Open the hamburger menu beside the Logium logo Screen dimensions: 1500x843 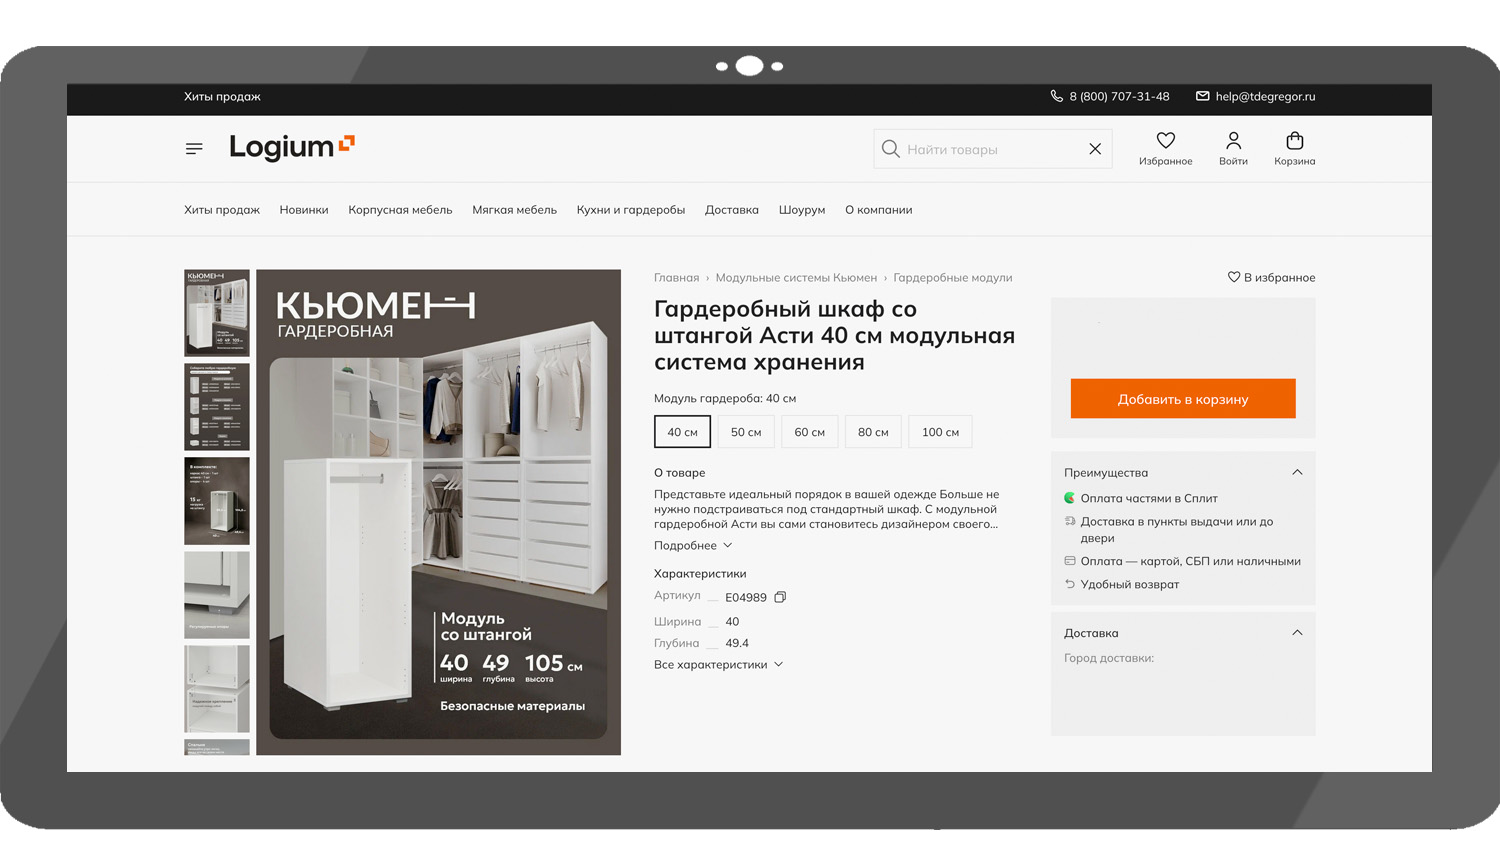(194, 148)
